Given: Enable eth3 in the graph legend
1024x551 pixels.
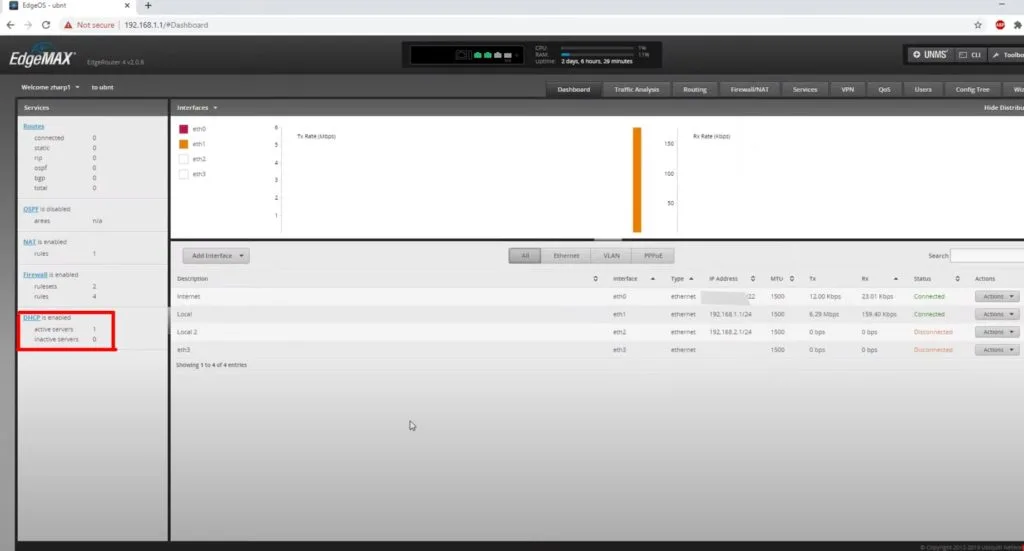Looking at the screenshot, I should pos(184,174).
